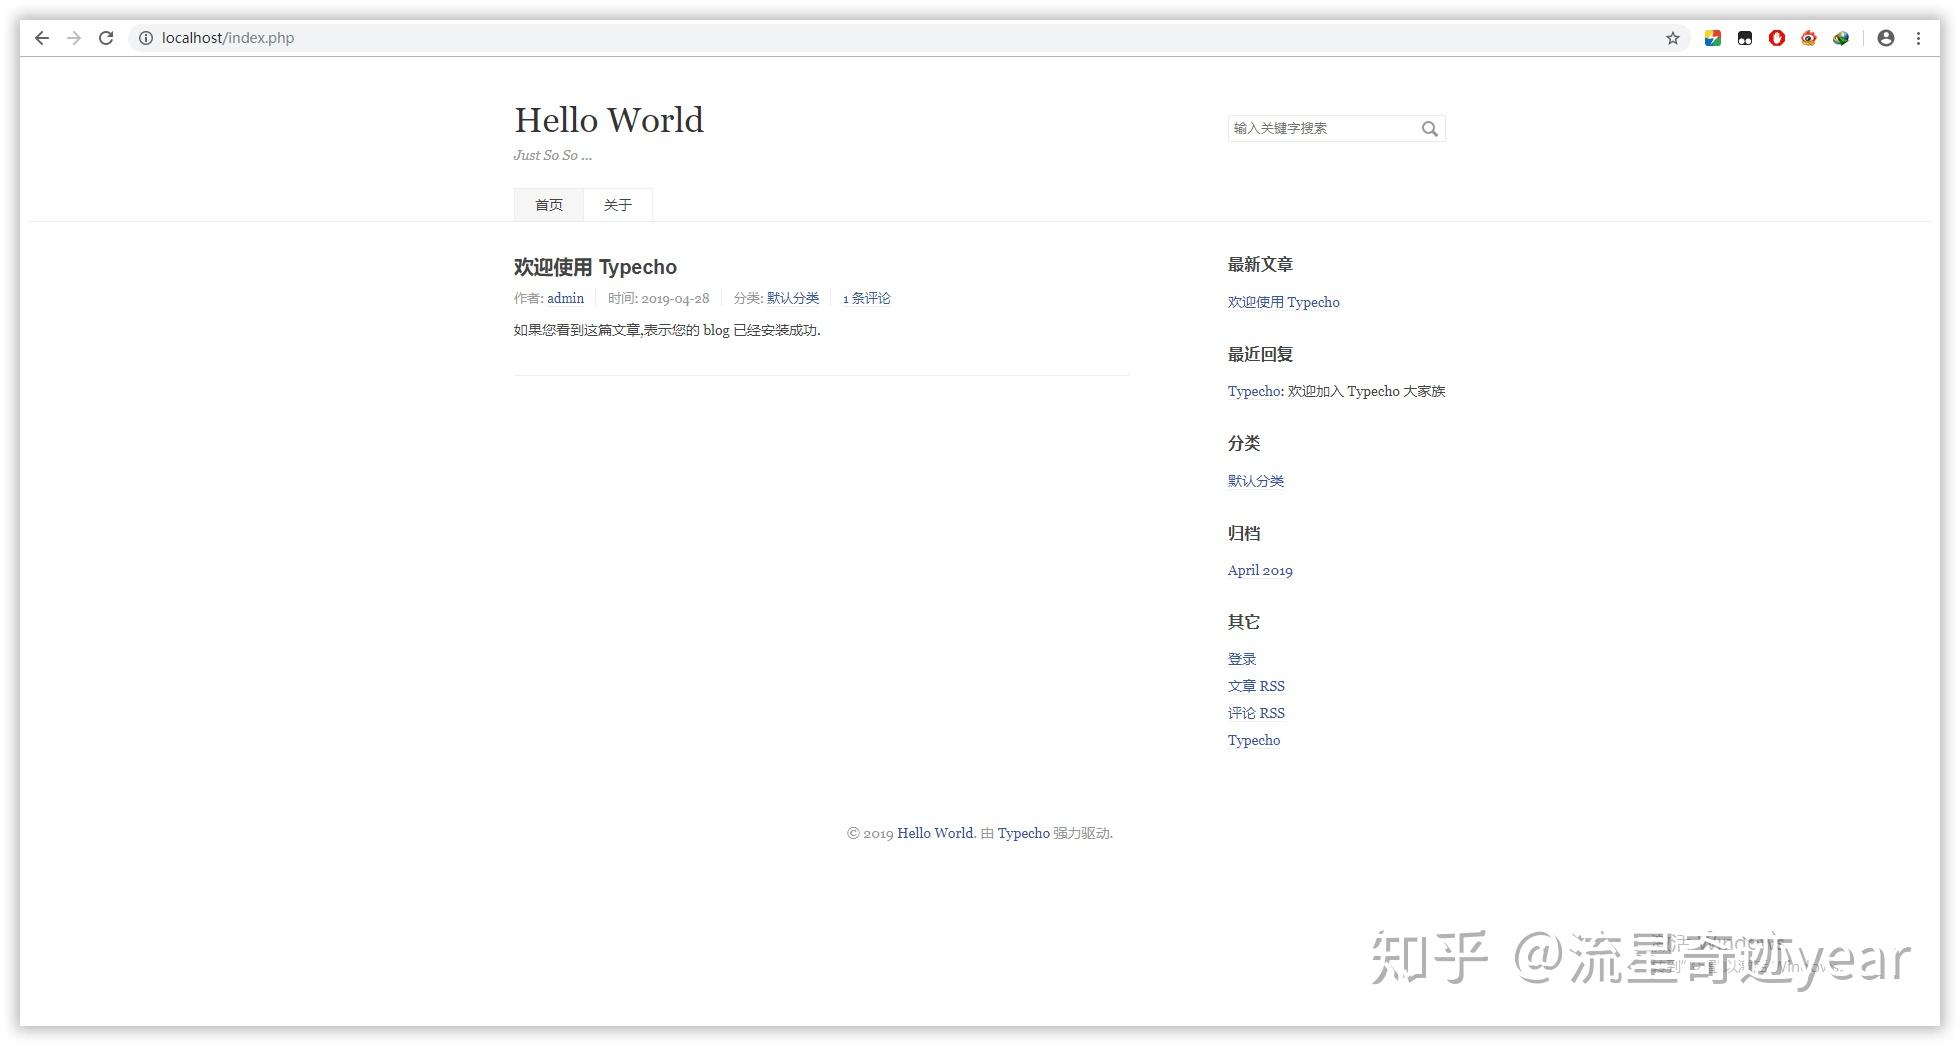Open the red stop-hand ad blocker extension
This screenshot has width=1960, height=1046.
coord(1777,38)
